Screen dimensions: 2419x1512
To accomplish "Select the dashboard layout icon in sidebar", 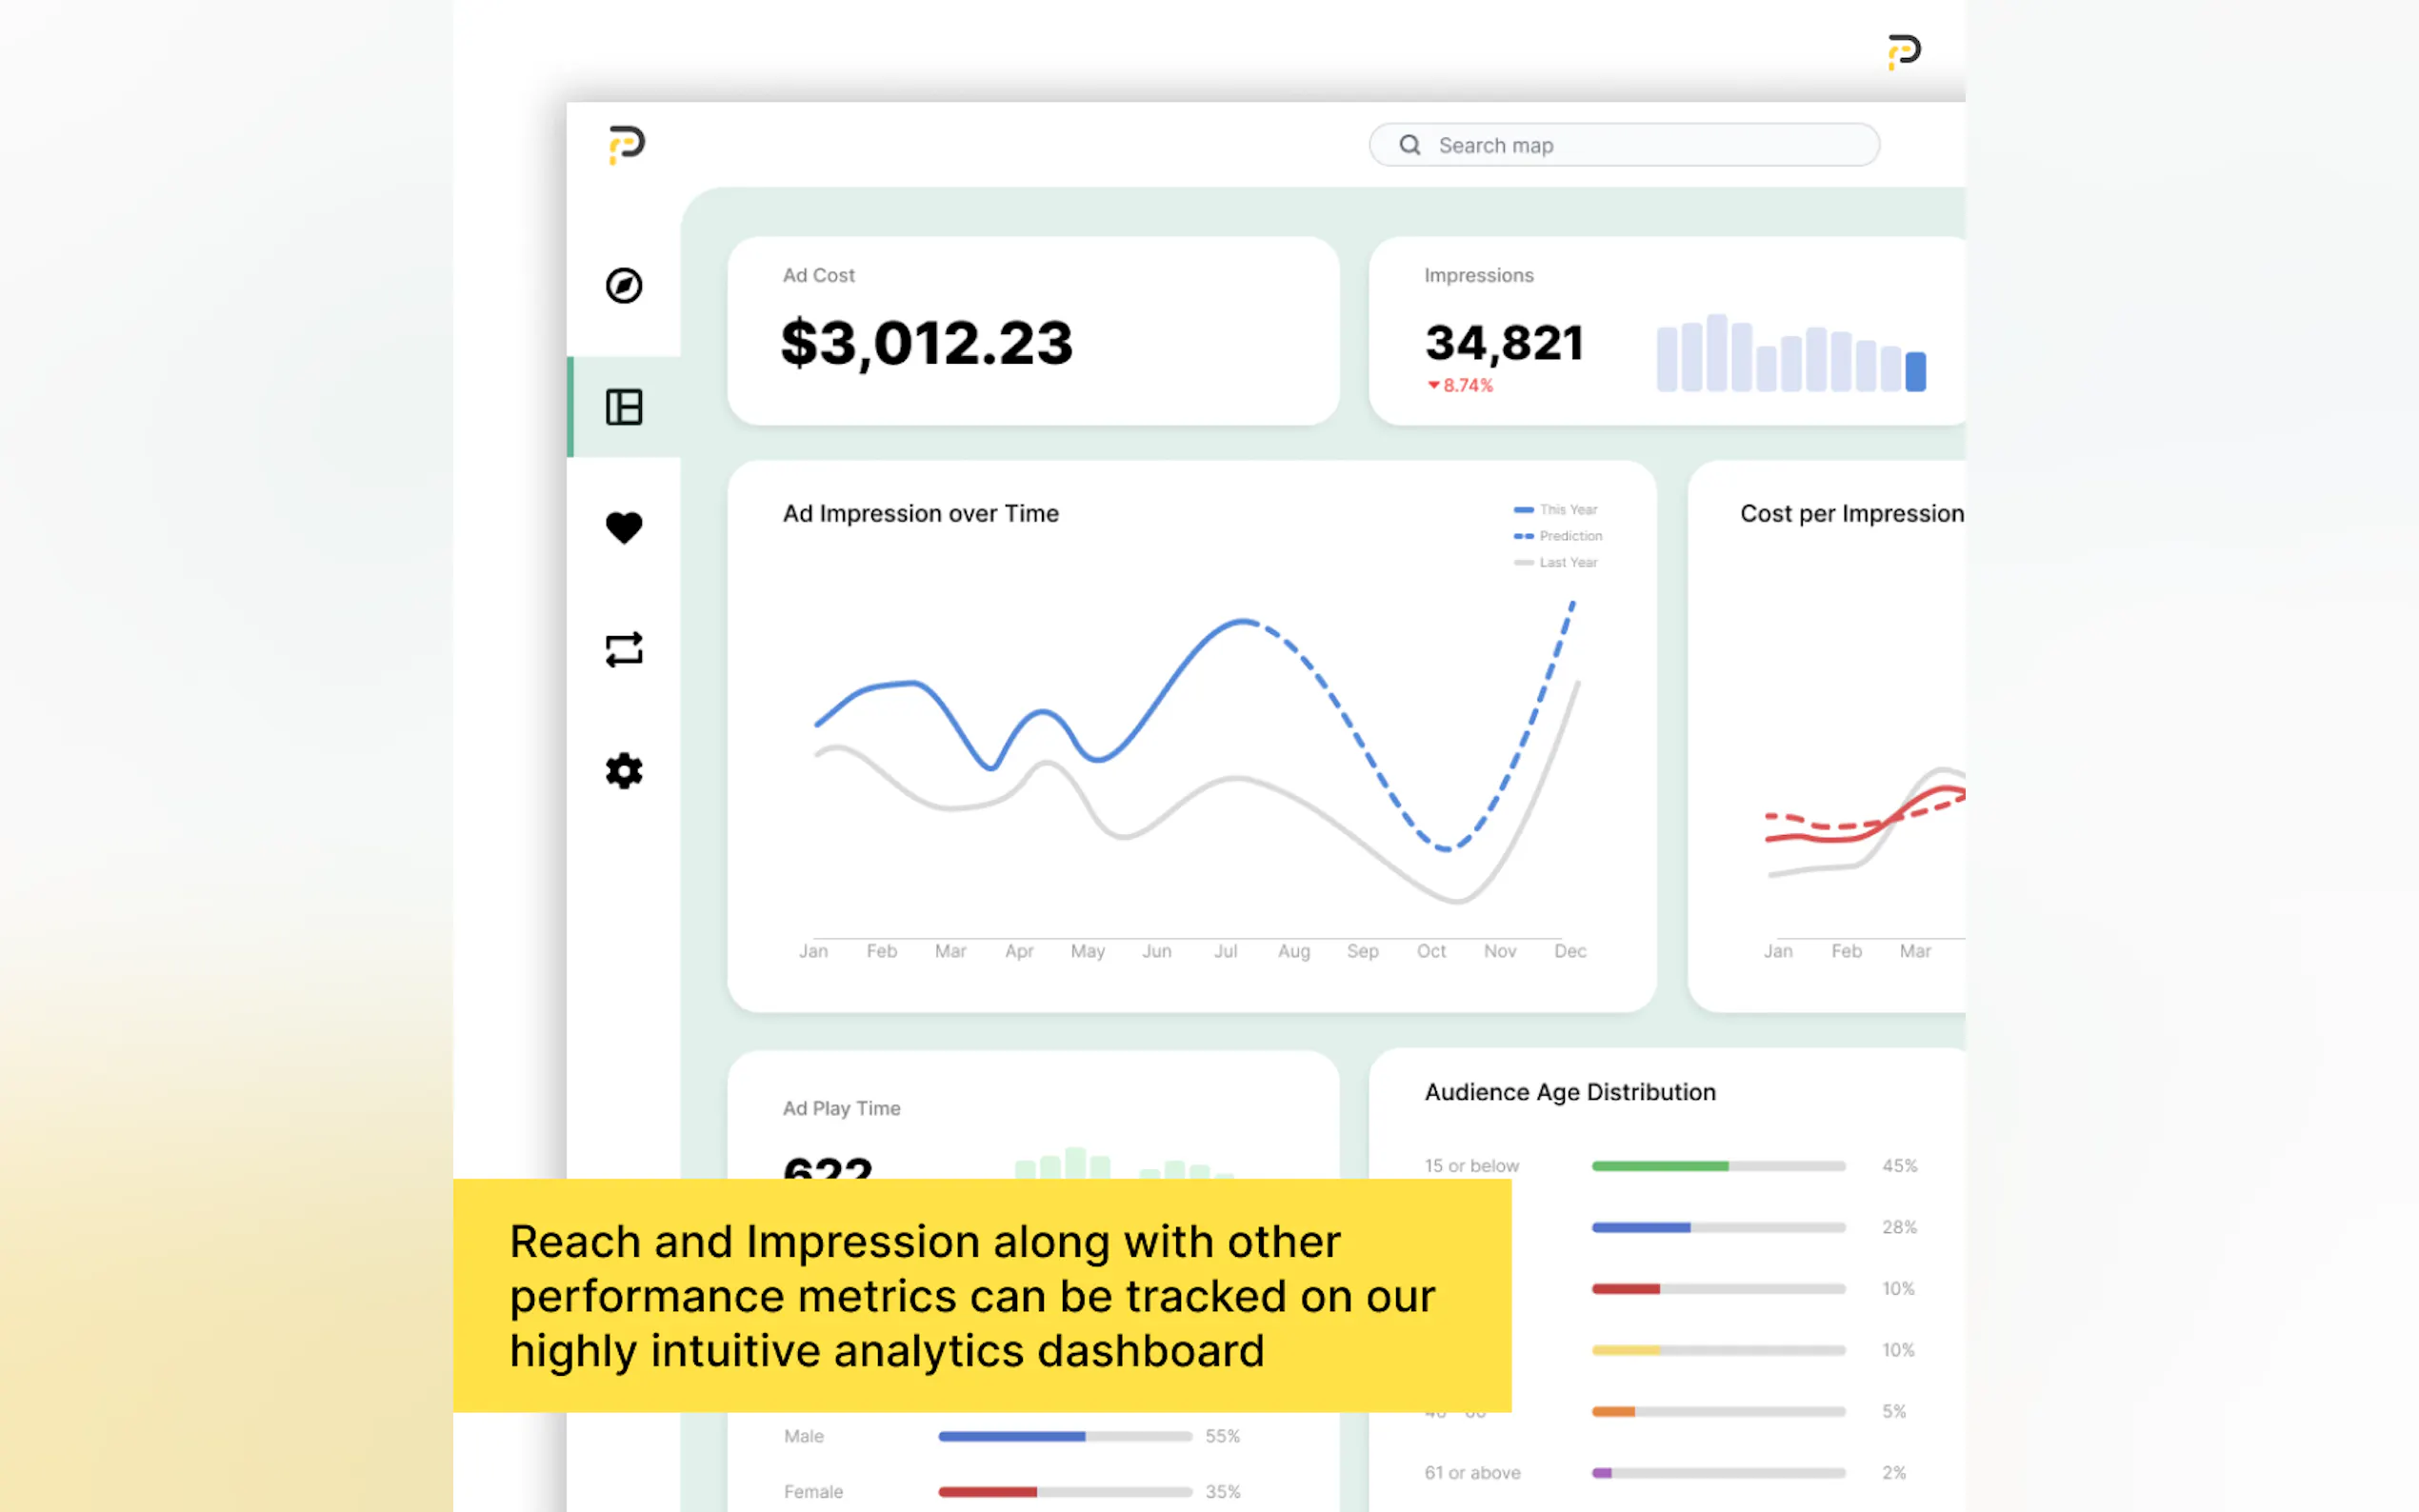I will coord(624,407).
